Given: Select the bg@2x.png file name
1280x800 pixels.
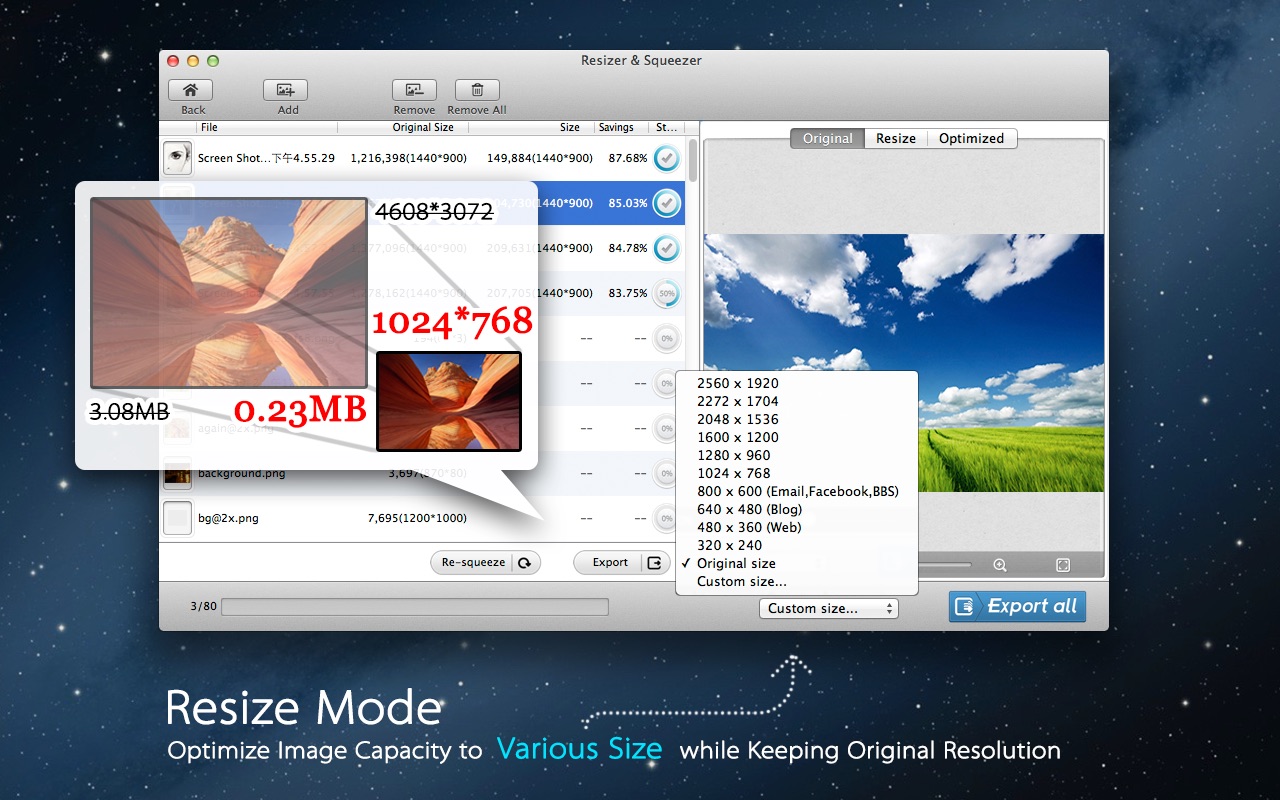Looking at the screenshot, I should tap(228, 518).
